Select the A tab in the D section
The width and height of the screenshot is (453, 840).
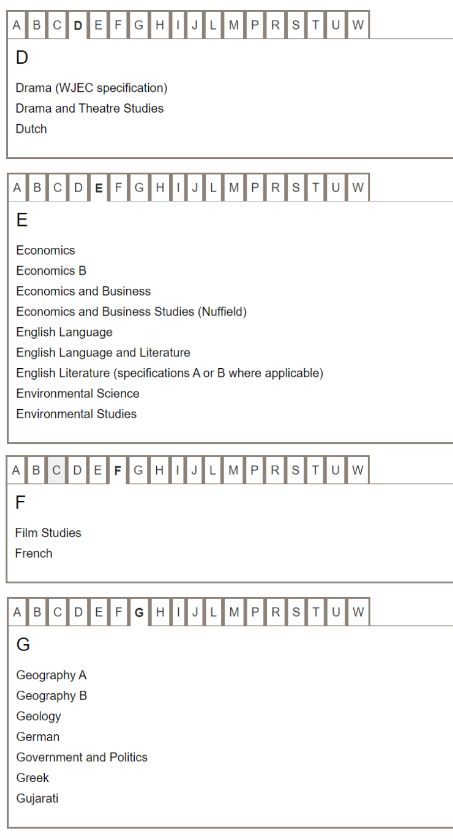point(17,25)
